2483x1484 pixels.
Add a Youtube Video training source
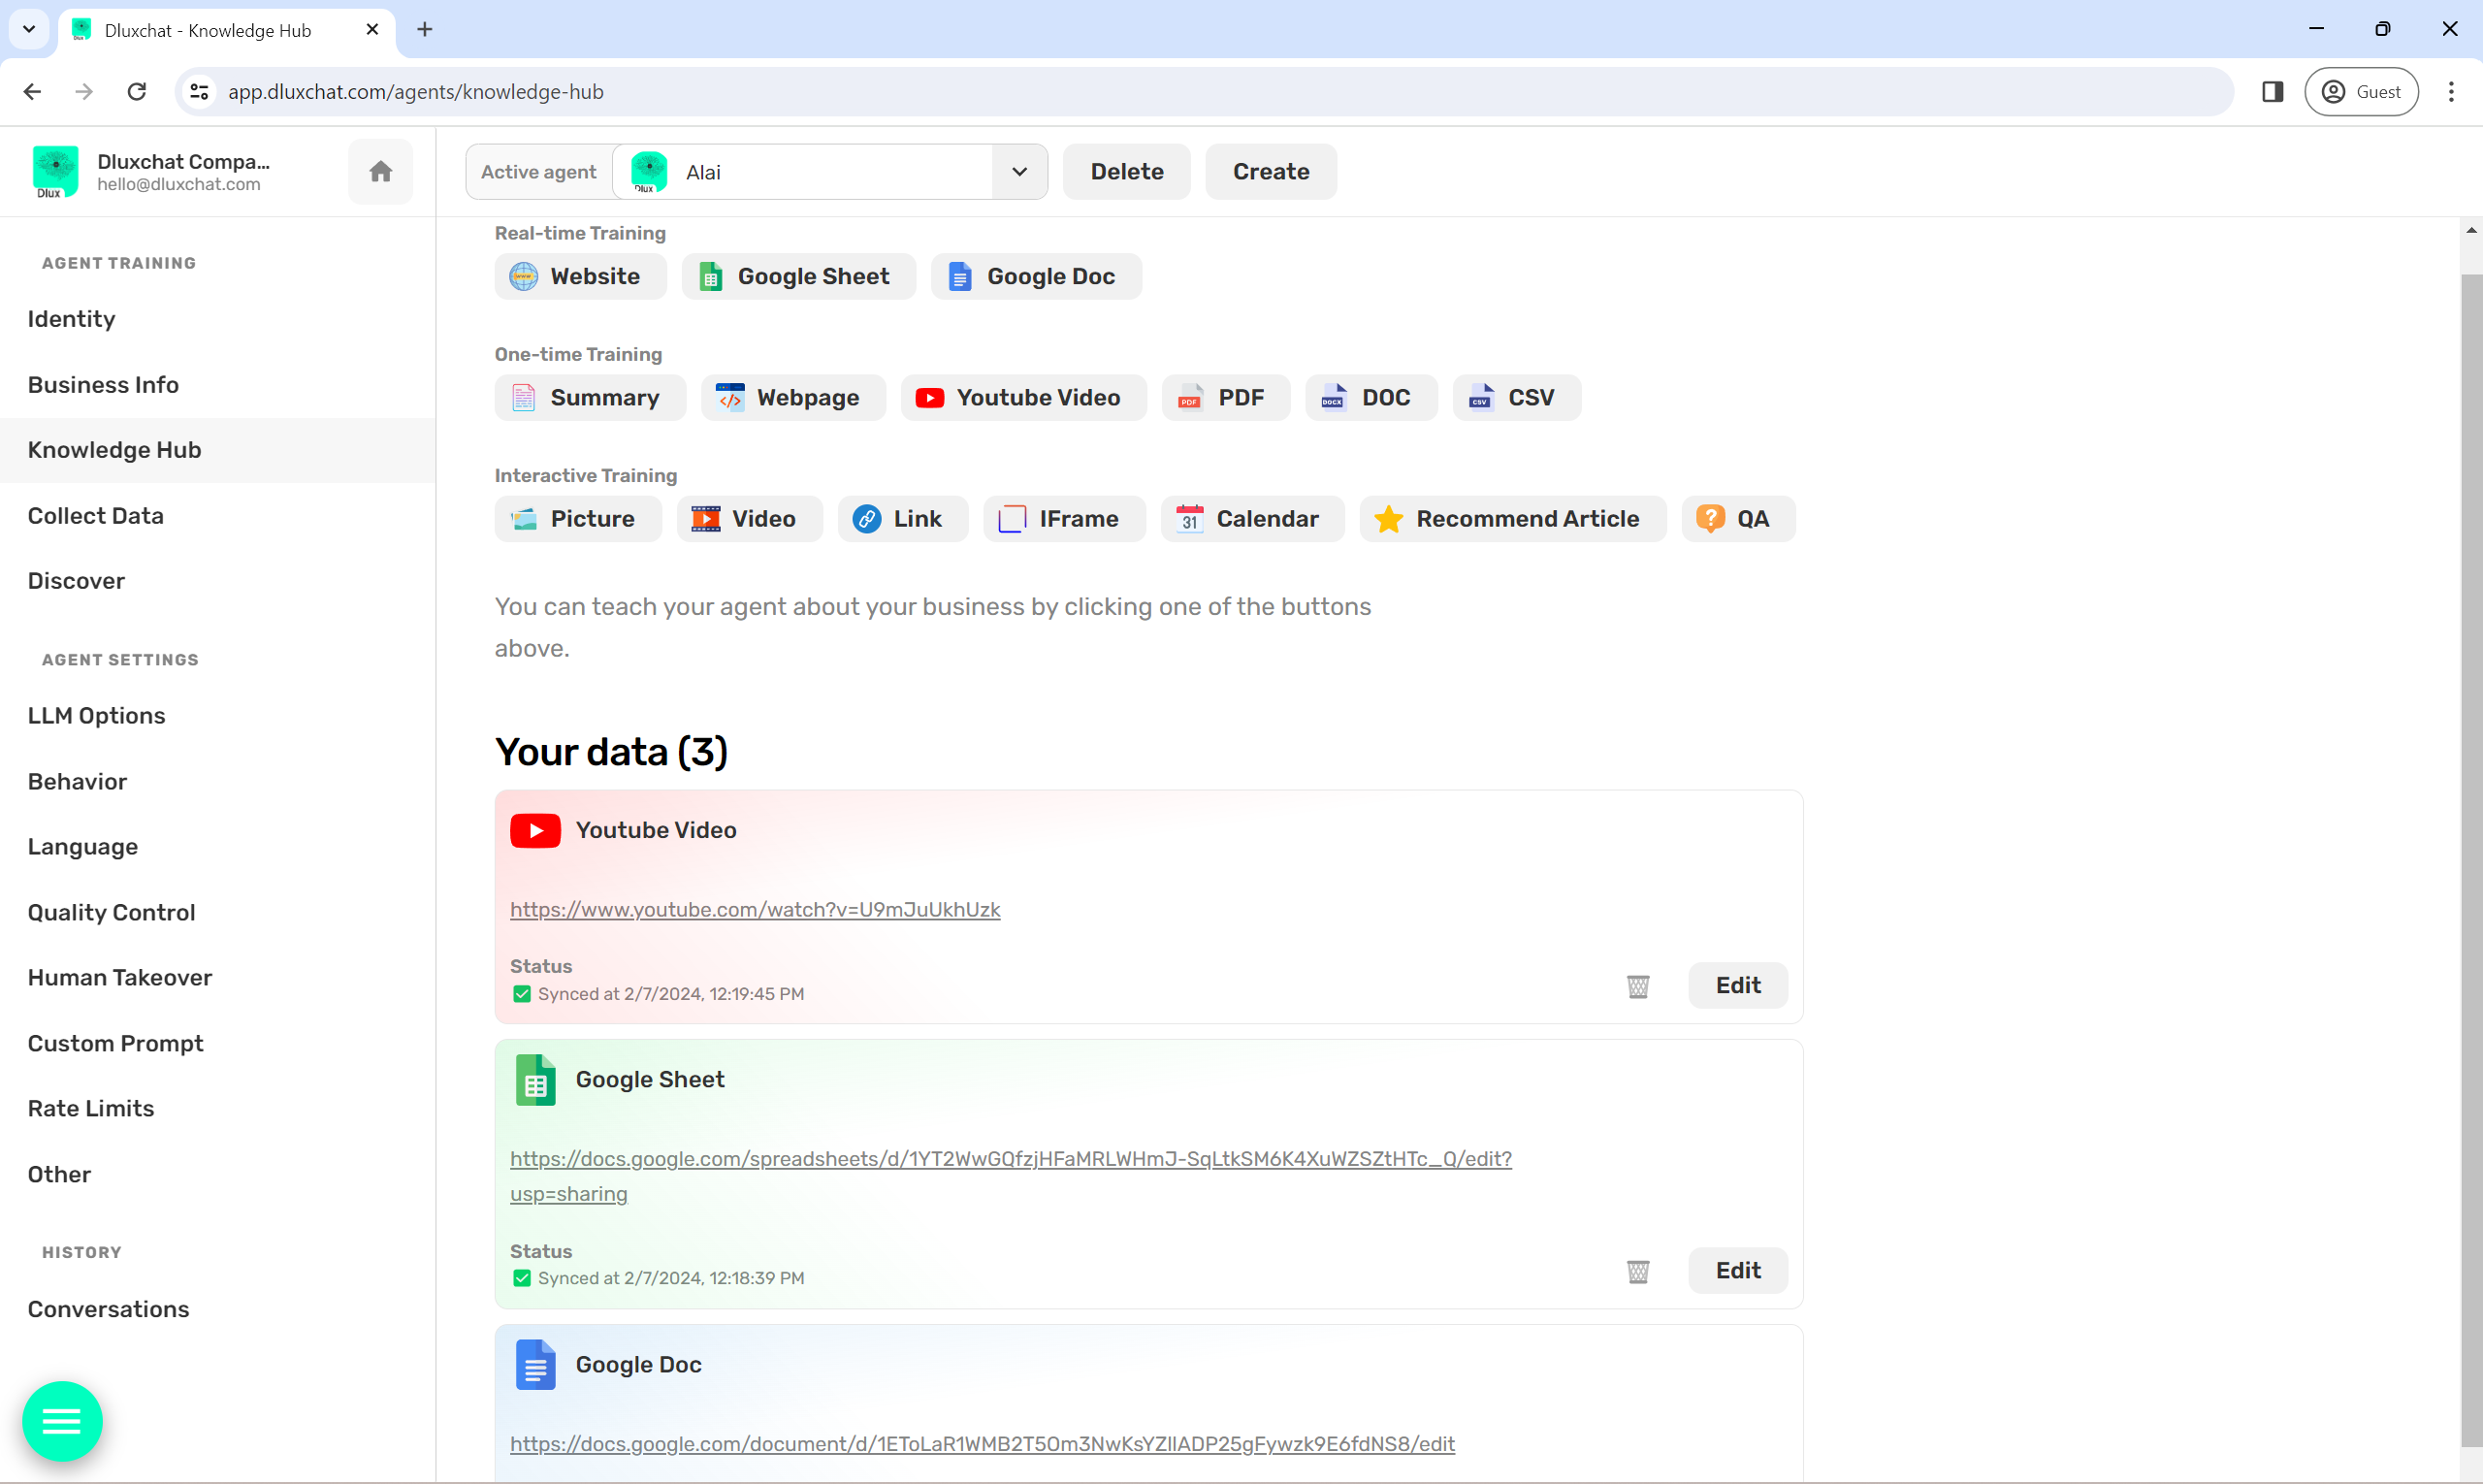(1022, 398)
